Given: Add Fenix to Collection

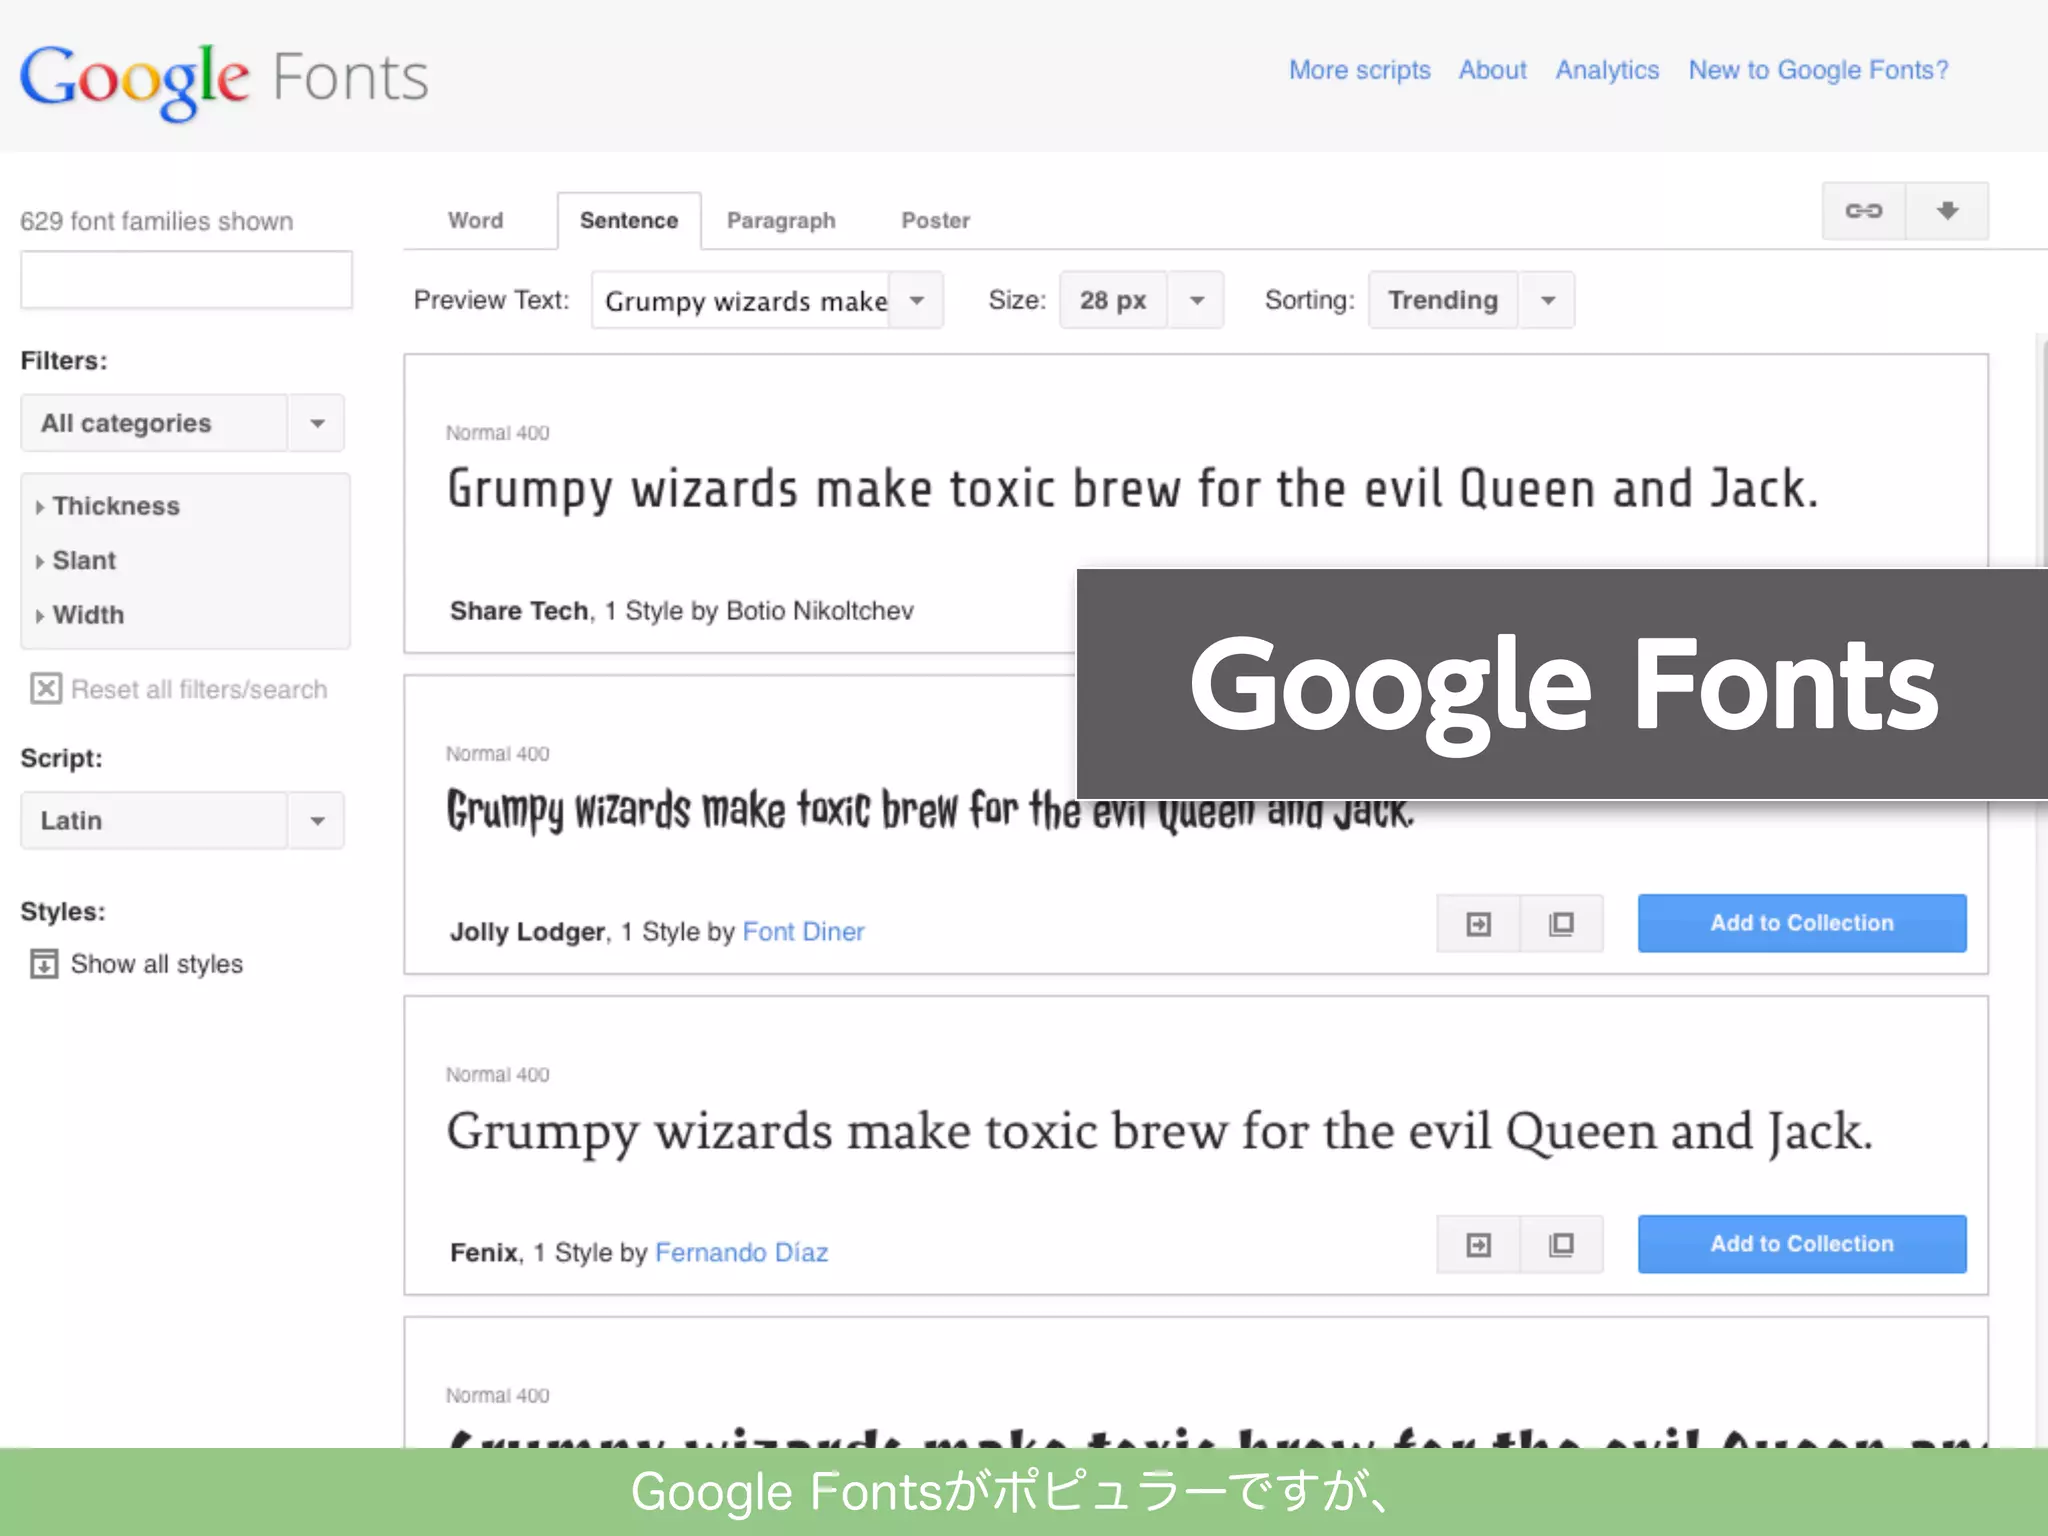Looking at the screenshot, I should pyautogui.click(x=1802, y=1244).
